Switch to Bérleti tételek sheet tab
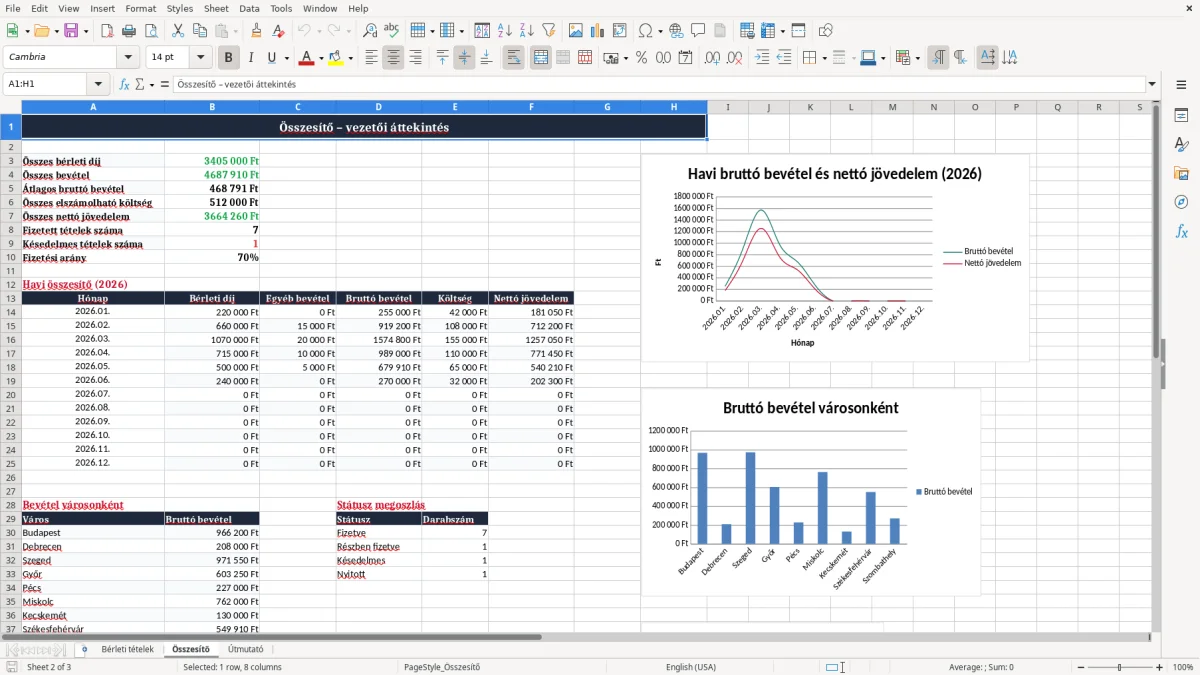The width and height of the screenshot is (1200, 675). click(x=127, y=649)
